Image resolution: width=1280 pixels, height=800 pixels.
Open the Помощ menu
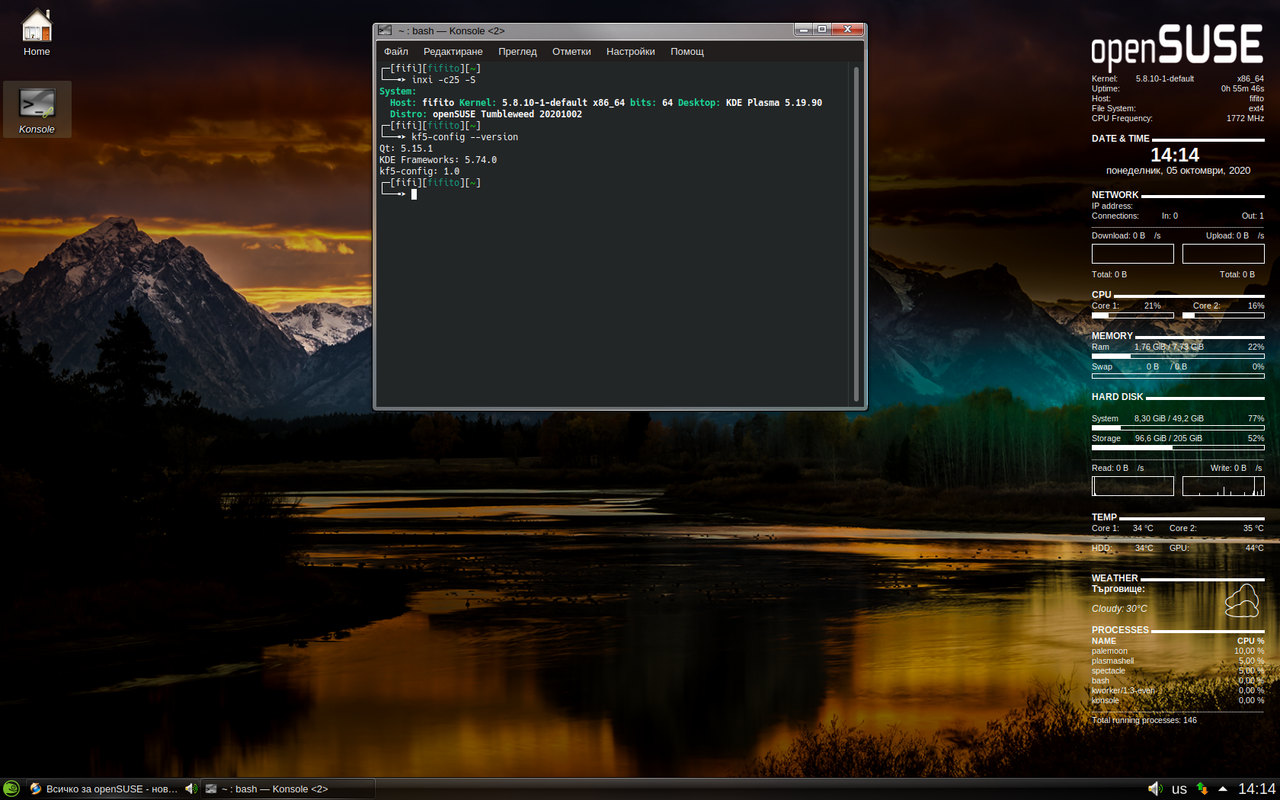[x=687, y=51]
